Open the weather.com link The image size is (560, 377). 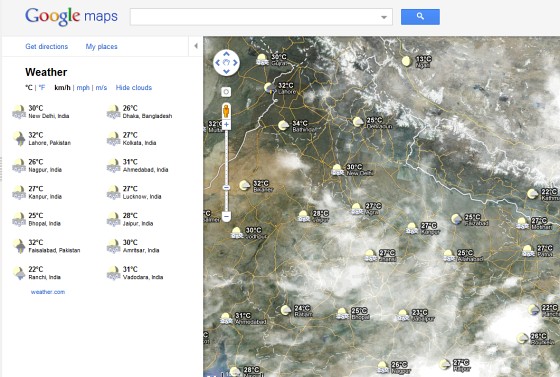point(48,292)
